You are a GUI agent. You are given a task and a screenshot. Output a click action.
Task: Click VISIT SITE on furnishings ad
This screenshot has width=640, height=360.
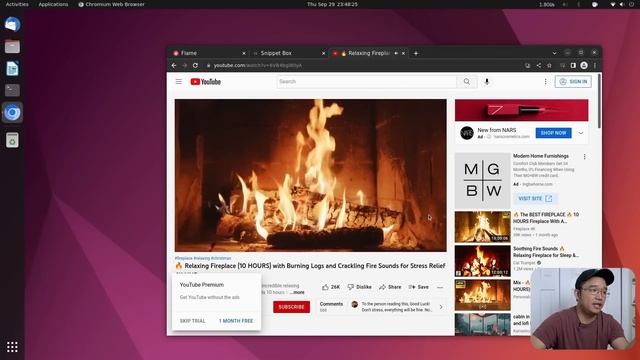(x=535, y=198)
